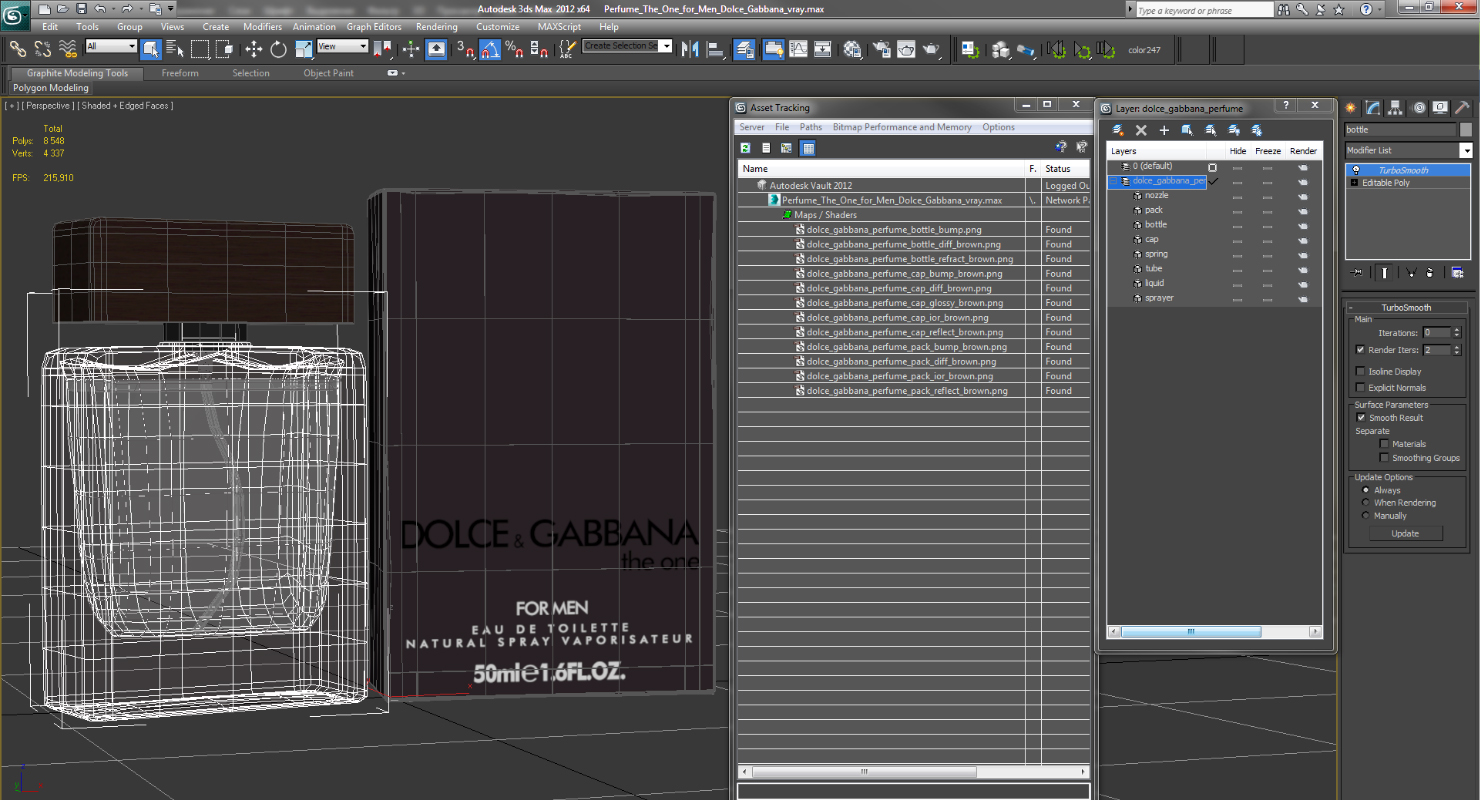The height and width of the screenshot is (800, 1480).
Task: Open the Motion command panel tab
Action: coord(1418,108)
